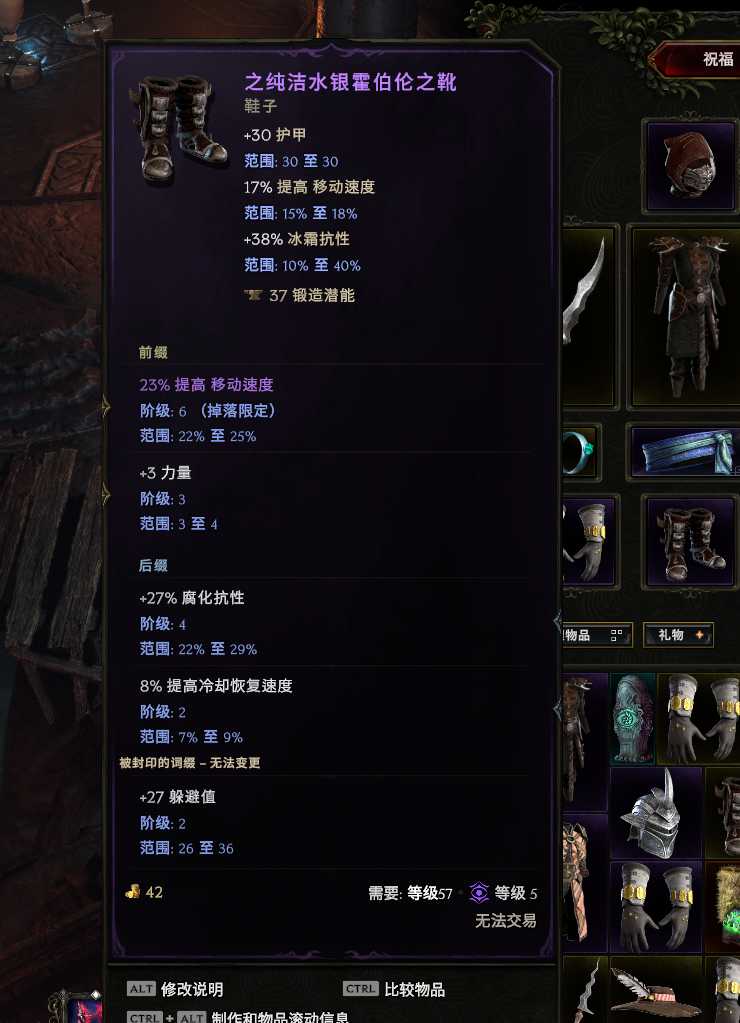This screenshot has width=740, height=1023.
Task: Pick the silver horned helmet in inventory
Action: click(656, 813)
